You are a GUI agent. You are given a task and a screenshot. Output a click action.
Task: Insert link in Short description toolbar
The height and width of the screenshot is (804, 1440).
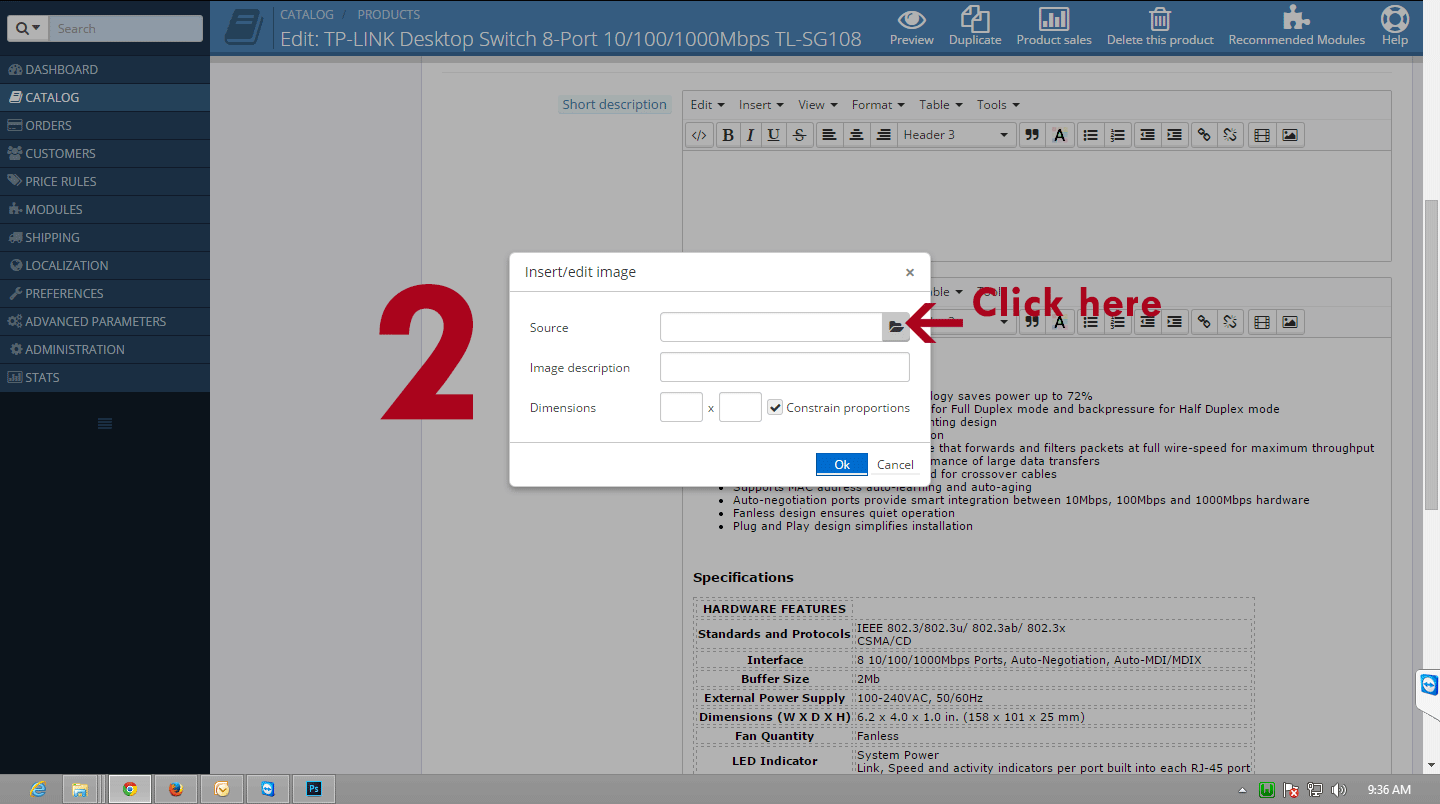click(x=1204, y=135)
